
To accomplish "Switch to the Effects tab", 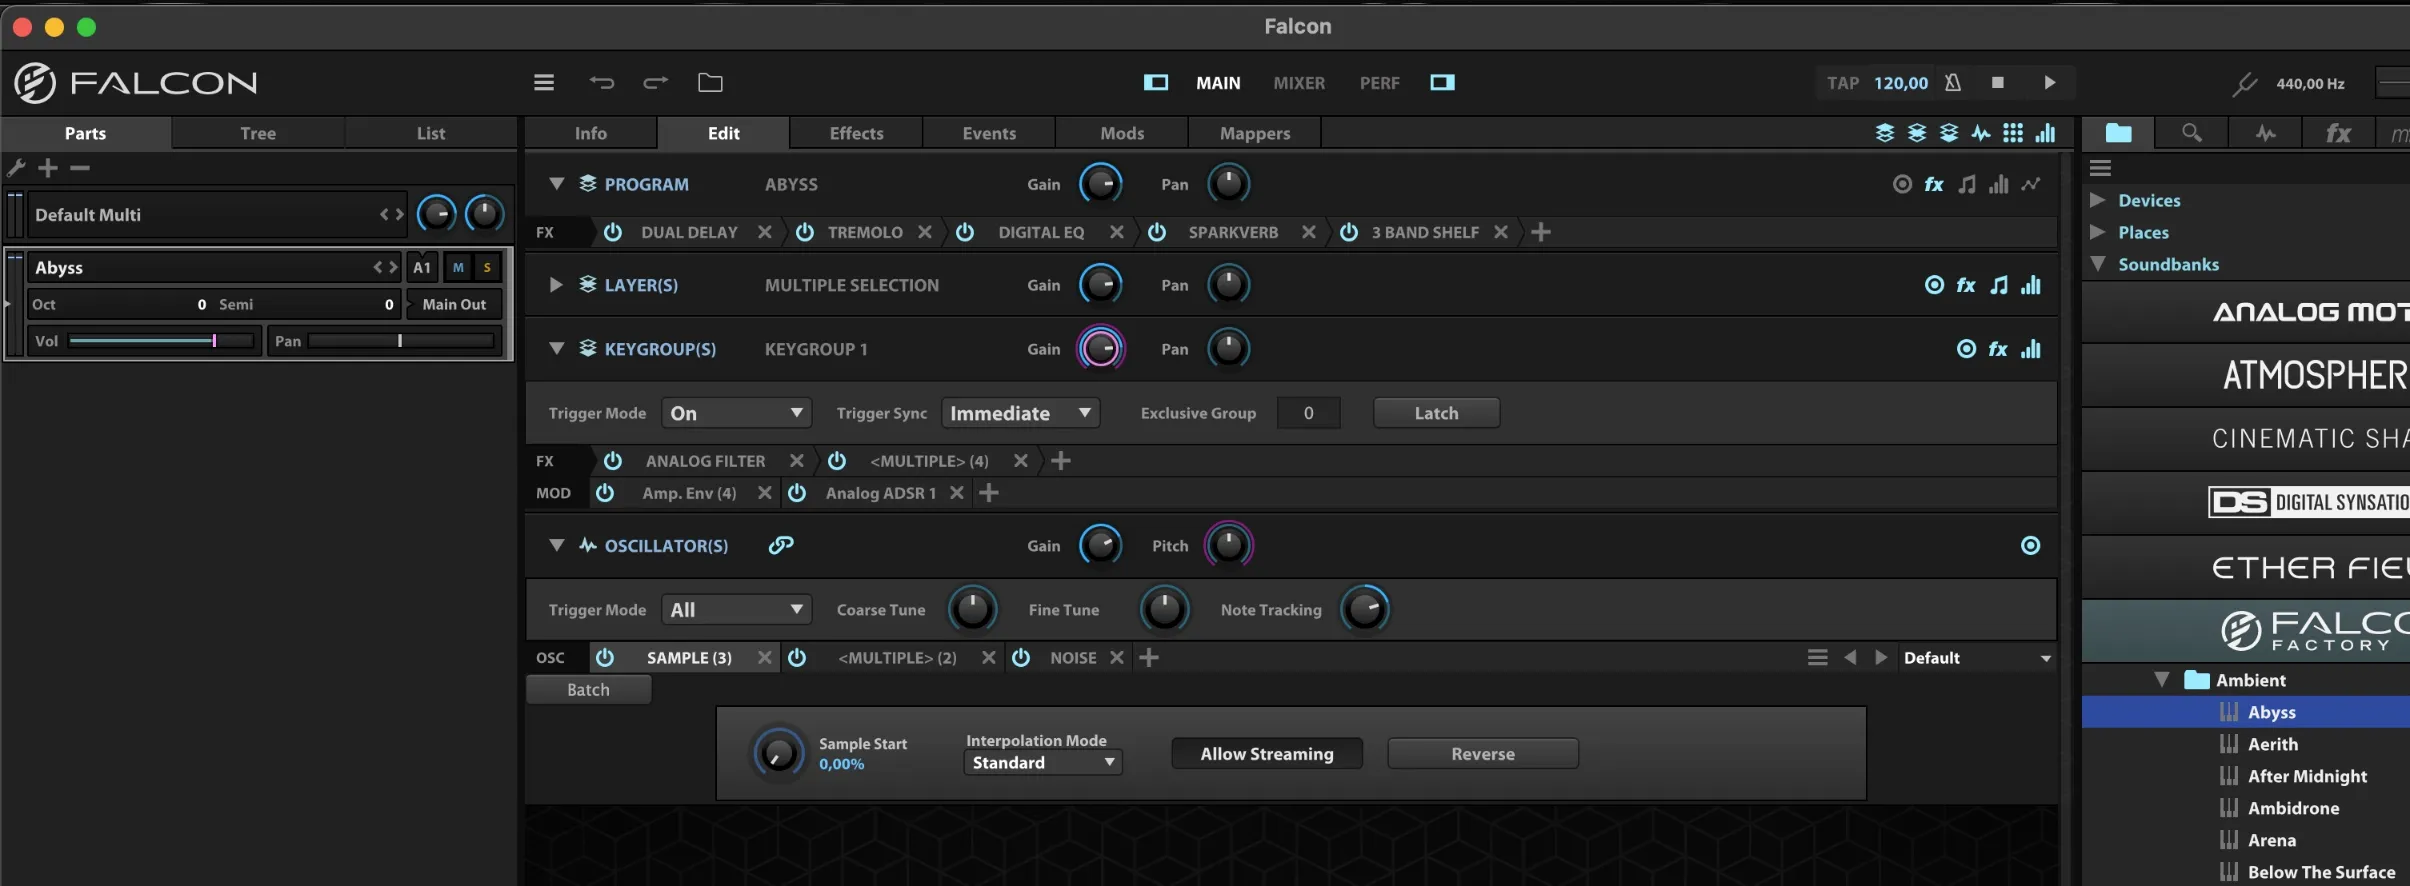I will click(856, 133).
